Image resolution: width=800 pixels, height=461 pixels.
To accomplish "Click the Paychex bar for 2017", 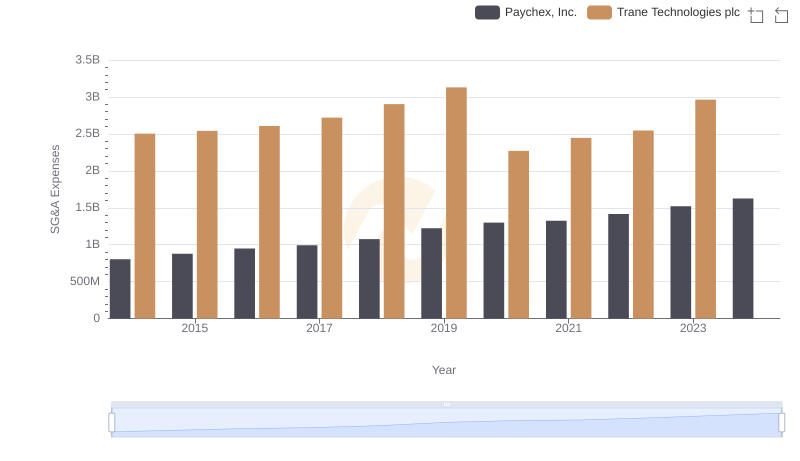I will [307, 282].
